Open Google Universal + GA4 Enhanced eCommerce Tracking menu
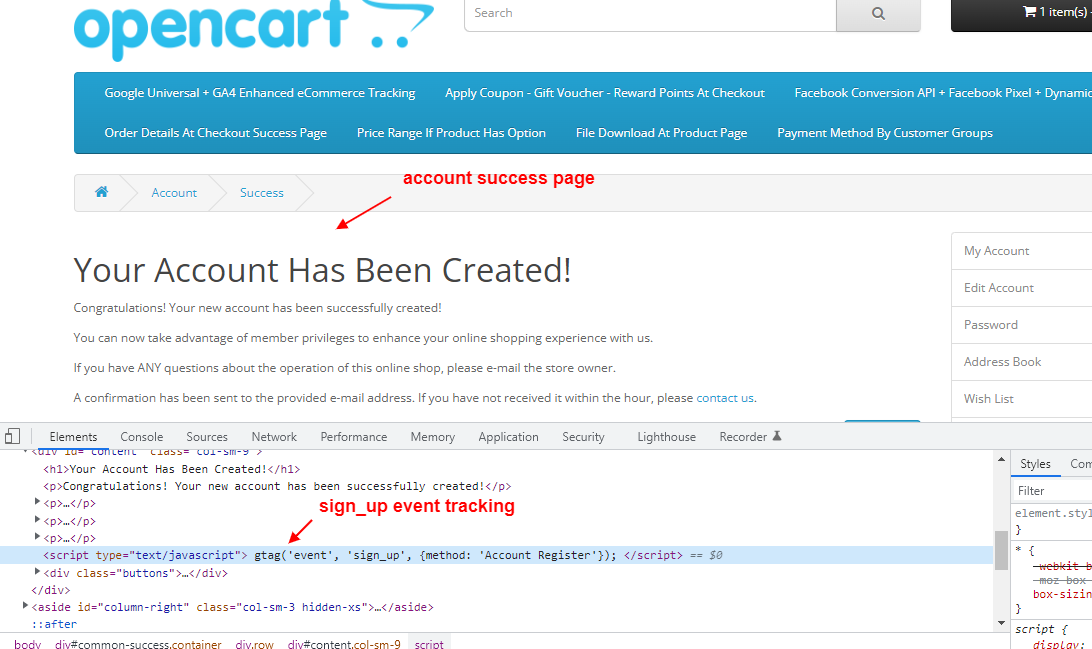 [x=260, y=93]
